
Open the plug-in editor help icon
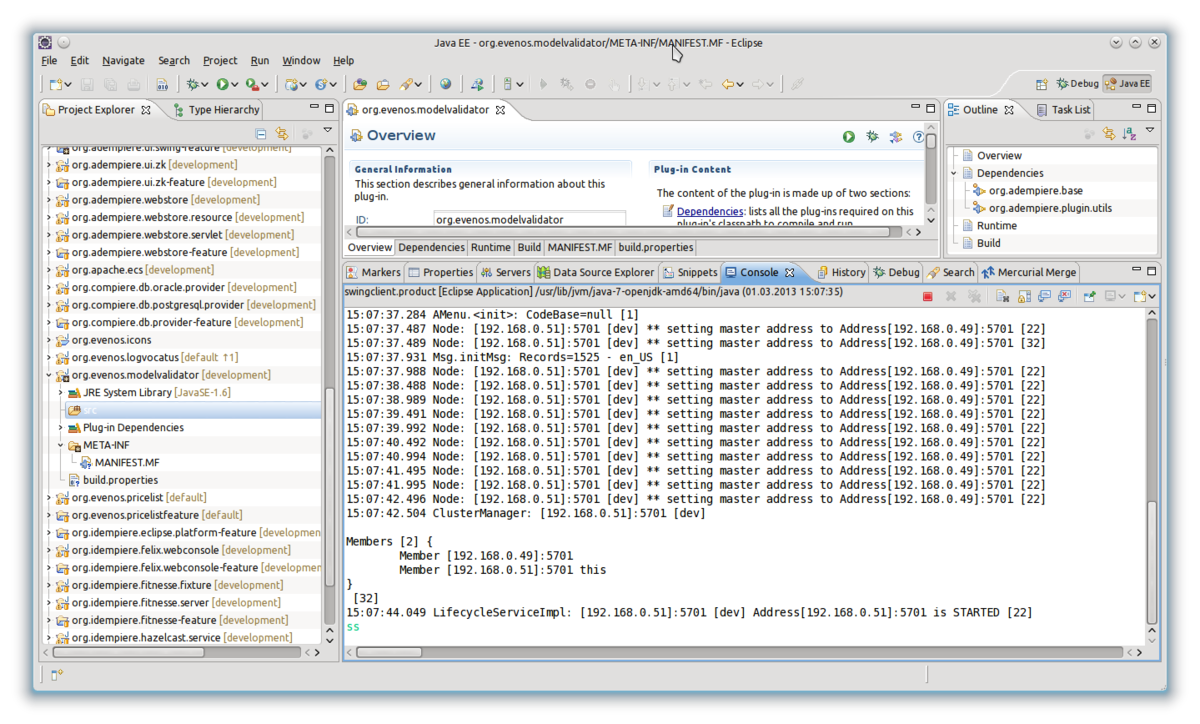(x=917, y=136)
